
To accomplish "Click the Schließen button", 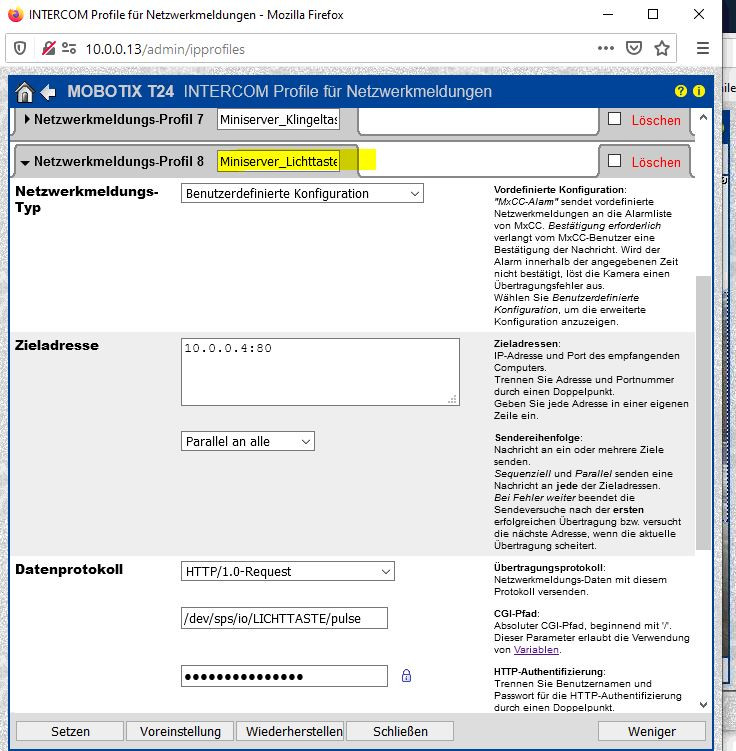I will 400,731.
